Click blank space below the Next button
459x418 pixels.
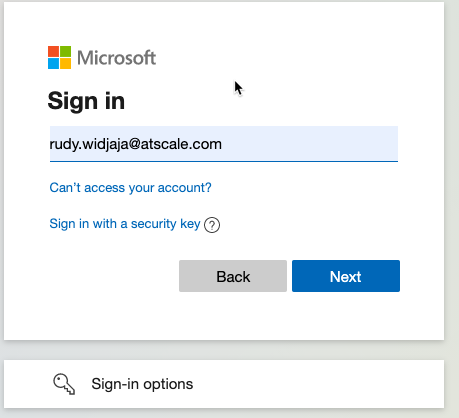coord(346,315)
